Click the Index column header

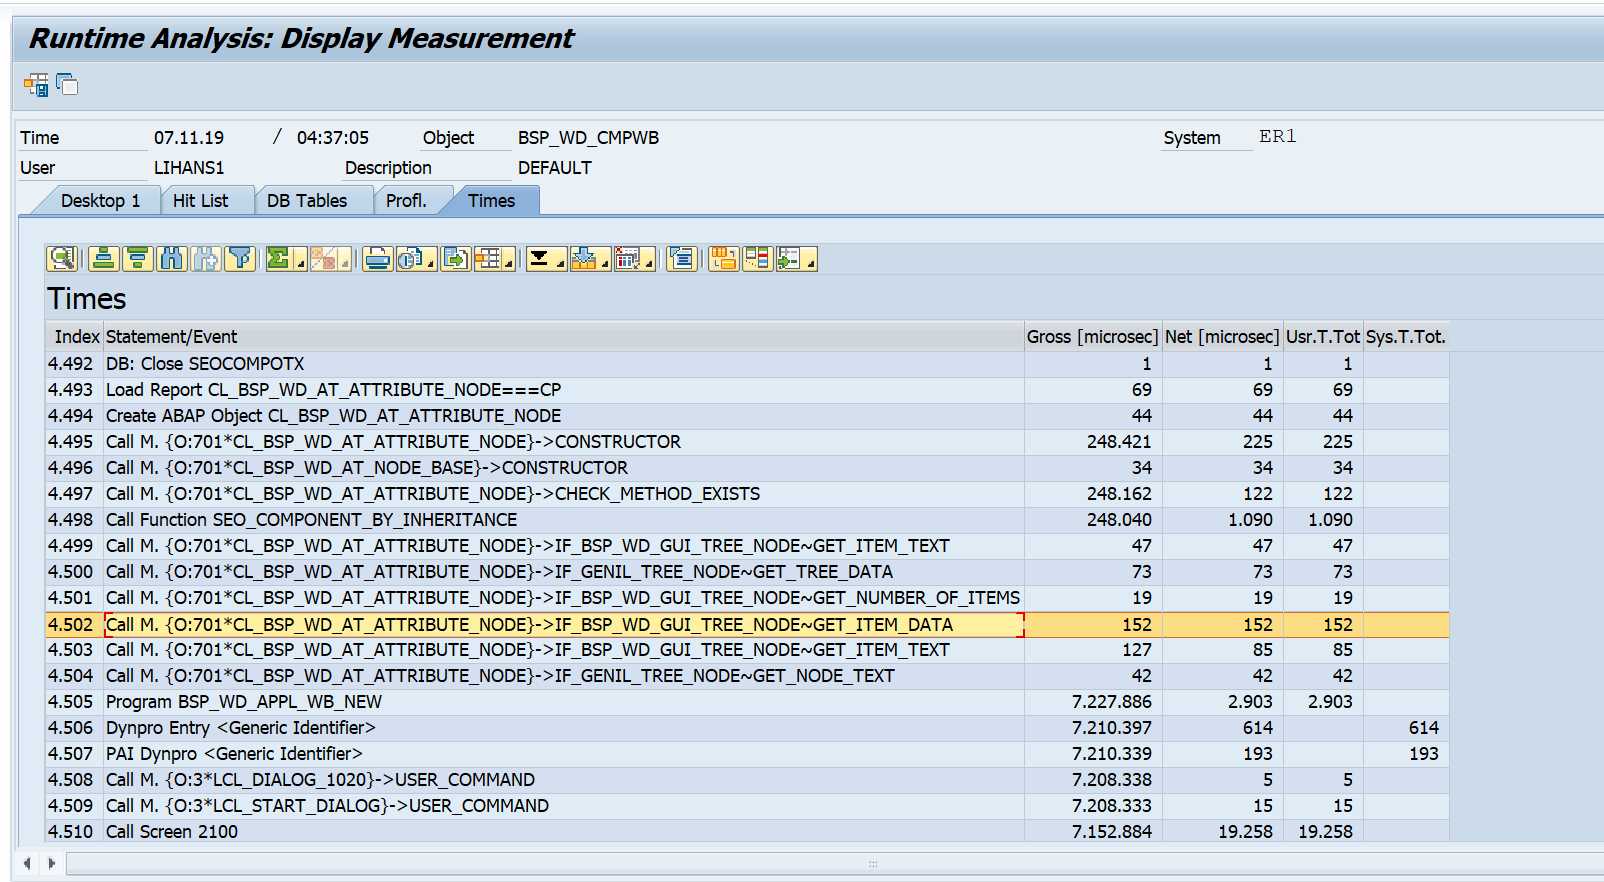tap(75, 337)
